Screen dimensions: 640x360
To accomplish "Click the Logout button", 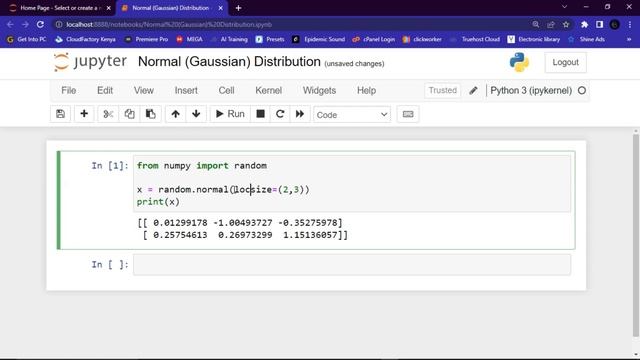I will pyautogui.click(x=565, y=62).
